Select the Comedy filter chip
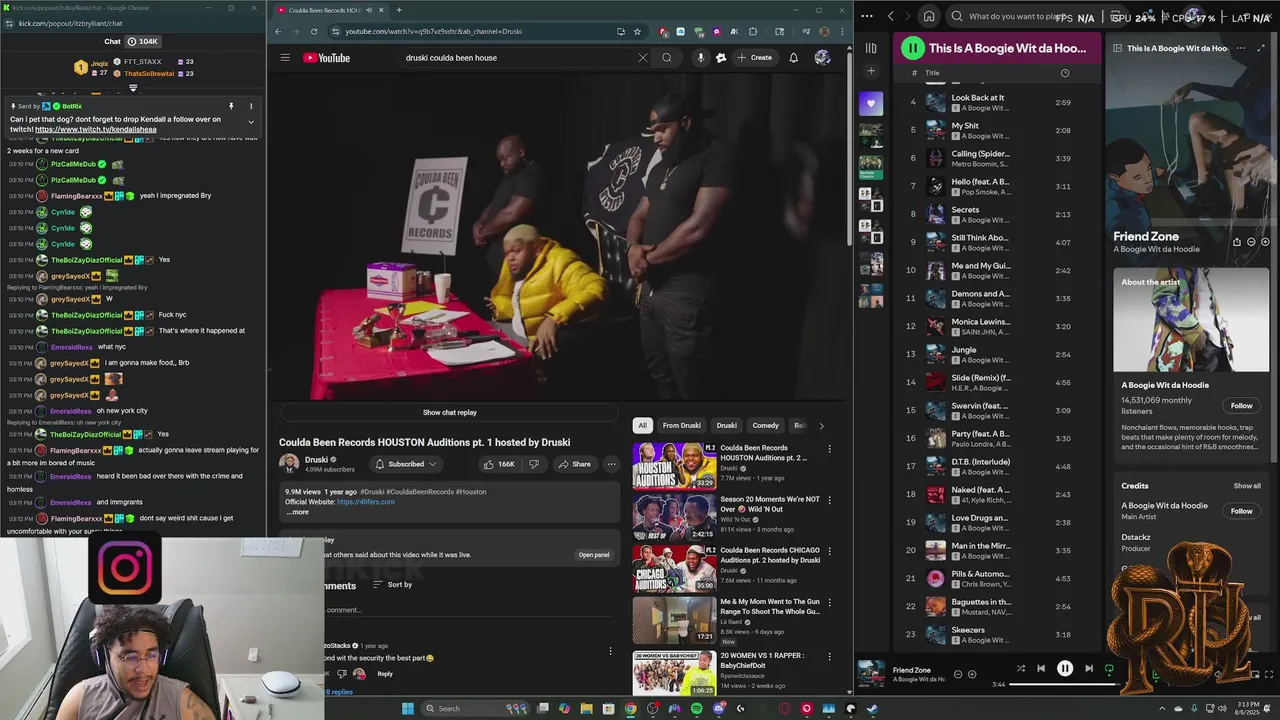Viewport: 1280px width, 720px height. [765, 425]
